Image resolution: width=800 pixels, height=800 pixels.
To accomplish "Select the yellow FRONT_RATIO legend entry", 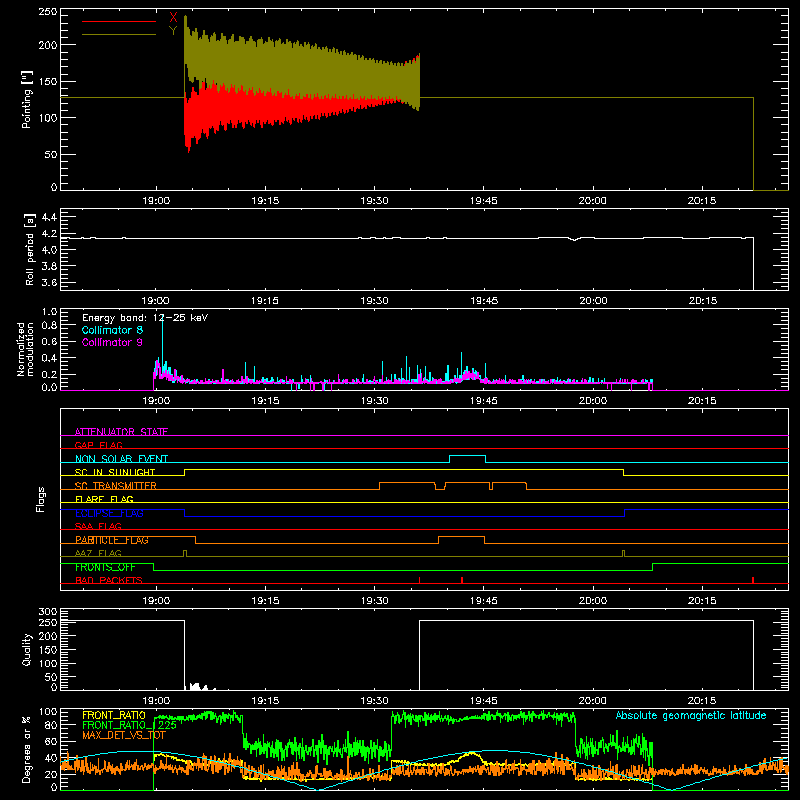I will click(x=114, y=715).
